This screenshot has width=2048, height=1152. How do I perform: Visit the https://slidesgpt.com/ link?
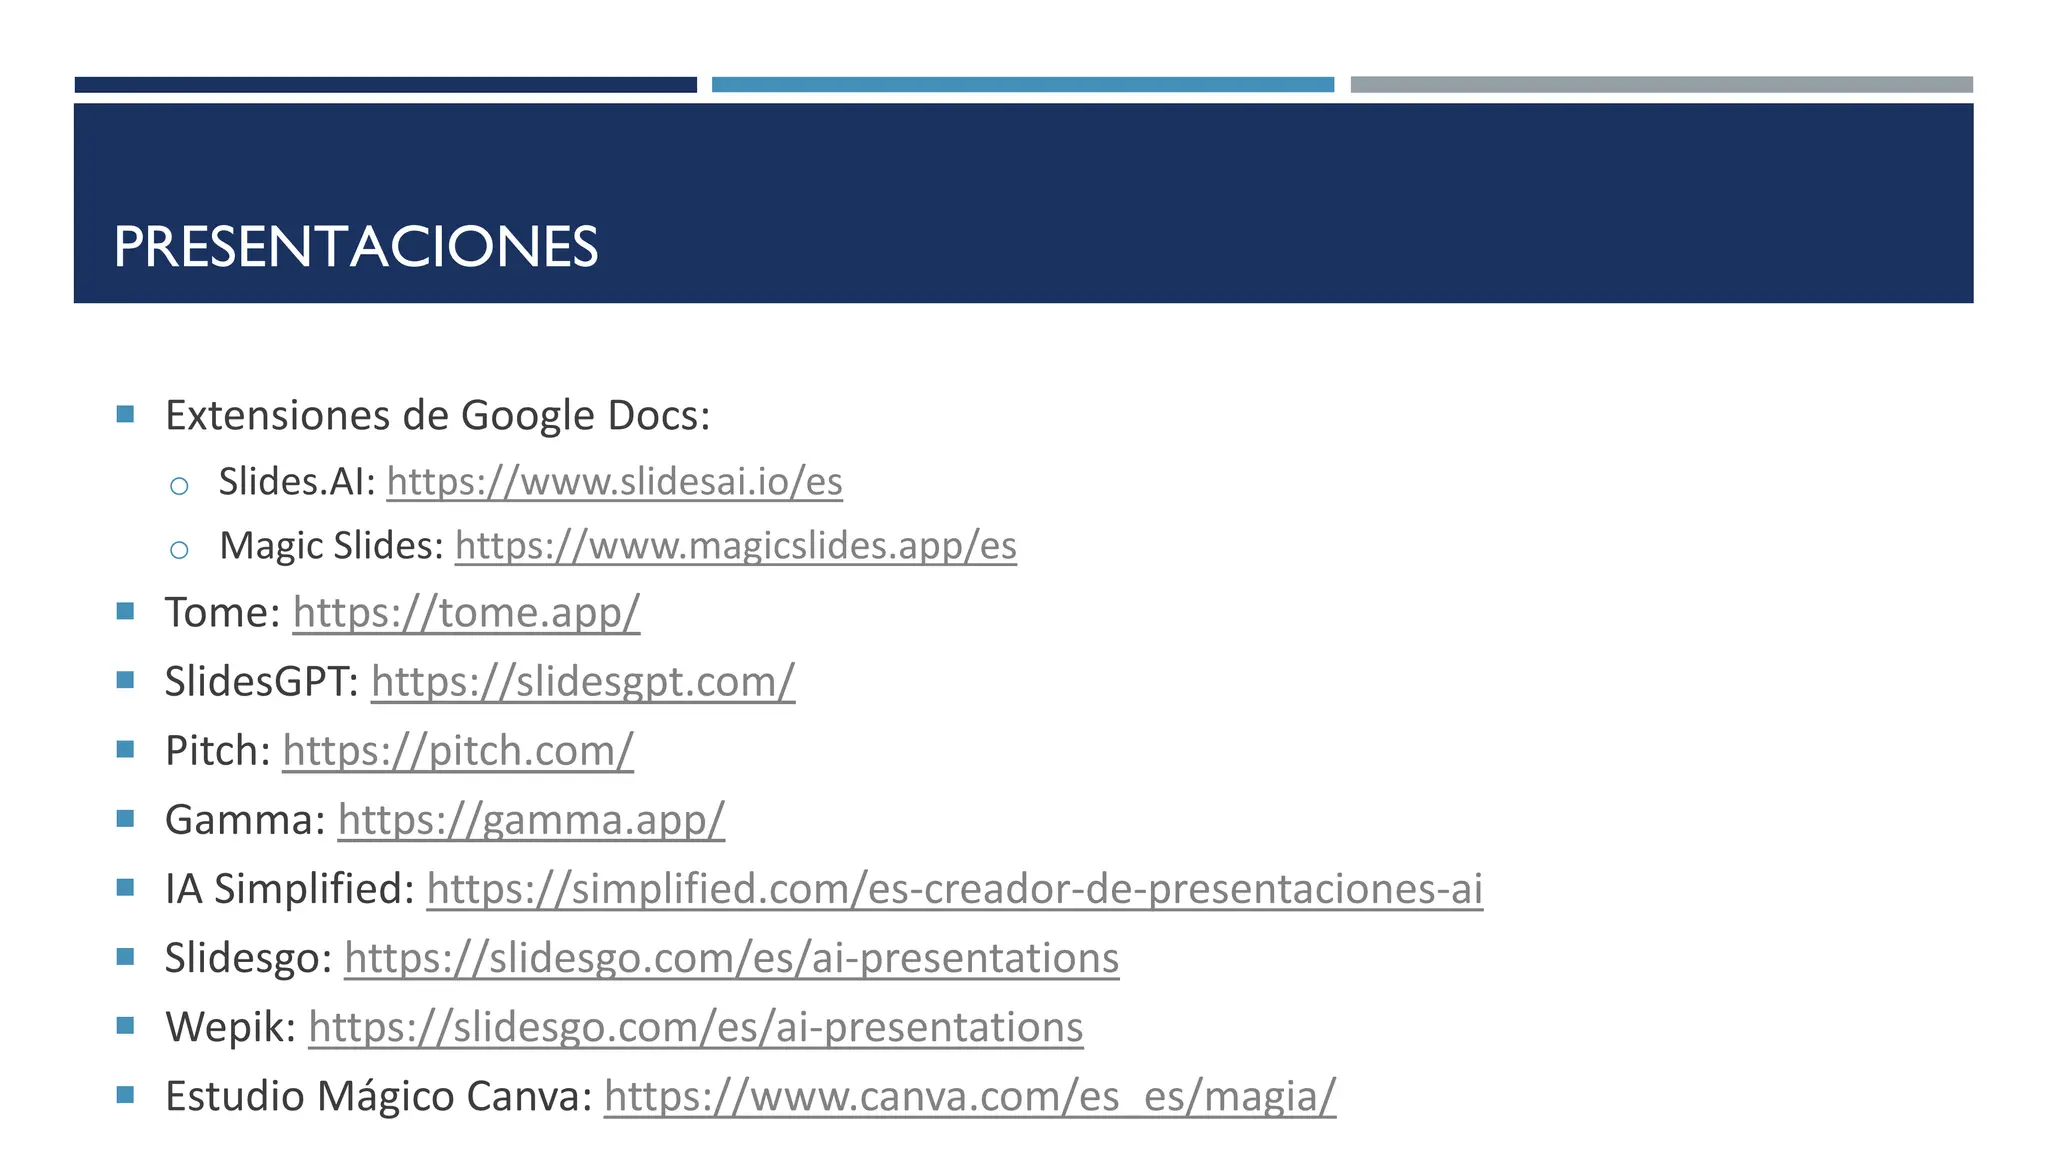[583, 682]
